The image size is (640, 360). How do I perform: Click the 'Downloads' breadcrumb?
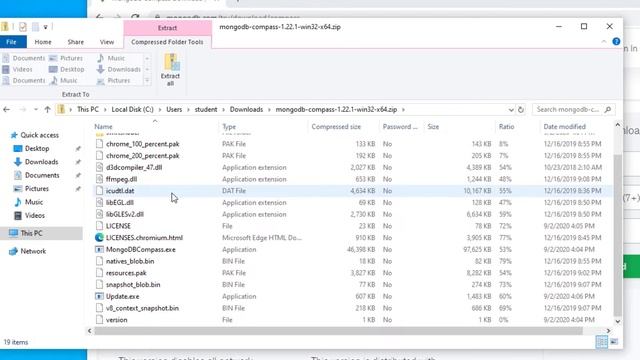[246, 109]
